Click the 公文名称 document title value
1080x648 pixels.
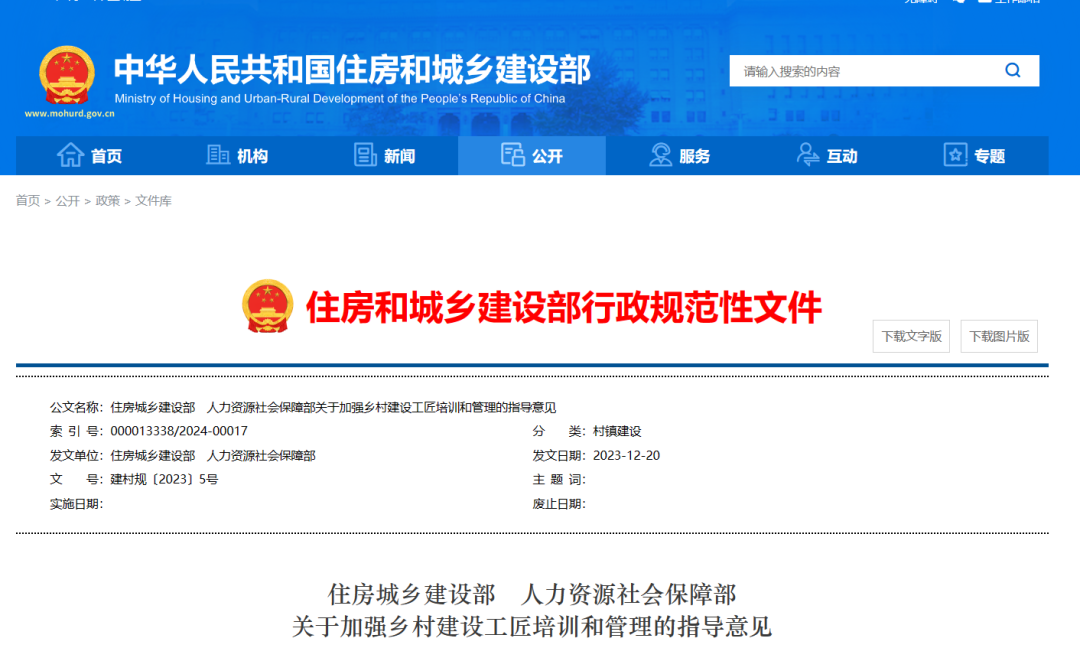[333, 408]
